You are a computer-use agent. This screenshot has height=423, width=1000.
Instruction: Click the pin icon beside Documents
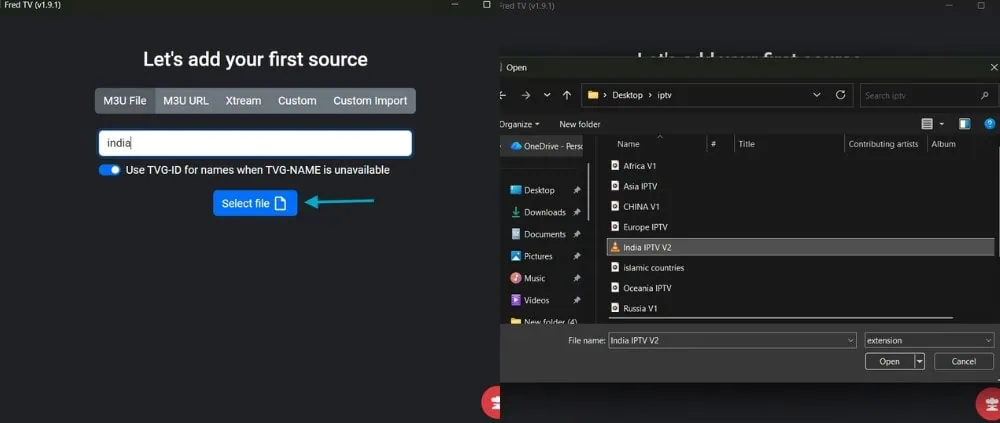point(577,234)
